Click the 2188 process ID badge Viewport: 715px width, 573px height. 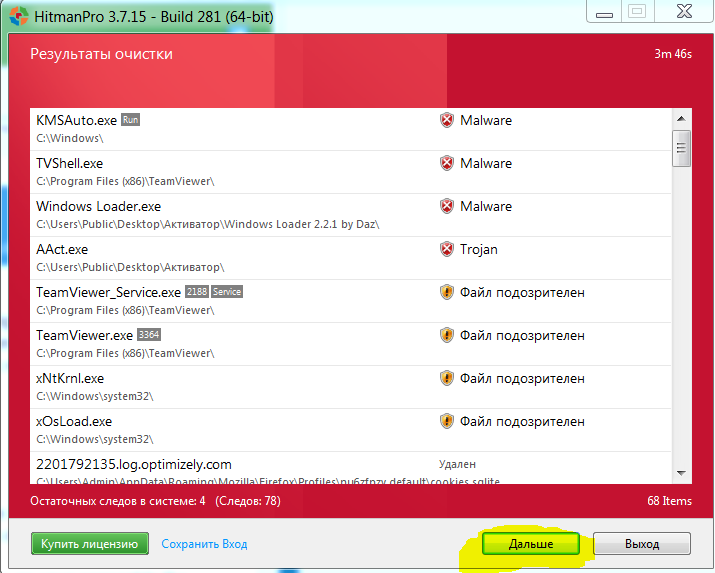pos(197,292)
